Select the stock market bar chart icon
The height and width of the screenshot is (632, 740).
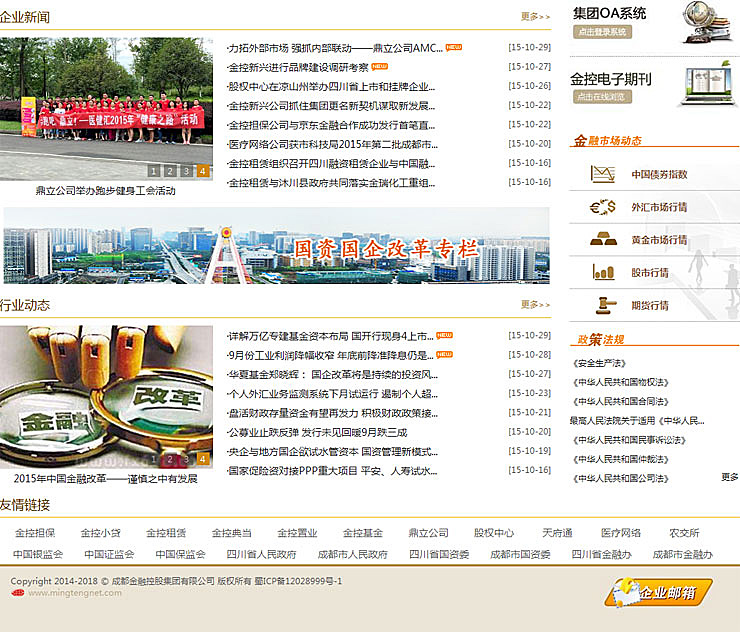(602, 272)
